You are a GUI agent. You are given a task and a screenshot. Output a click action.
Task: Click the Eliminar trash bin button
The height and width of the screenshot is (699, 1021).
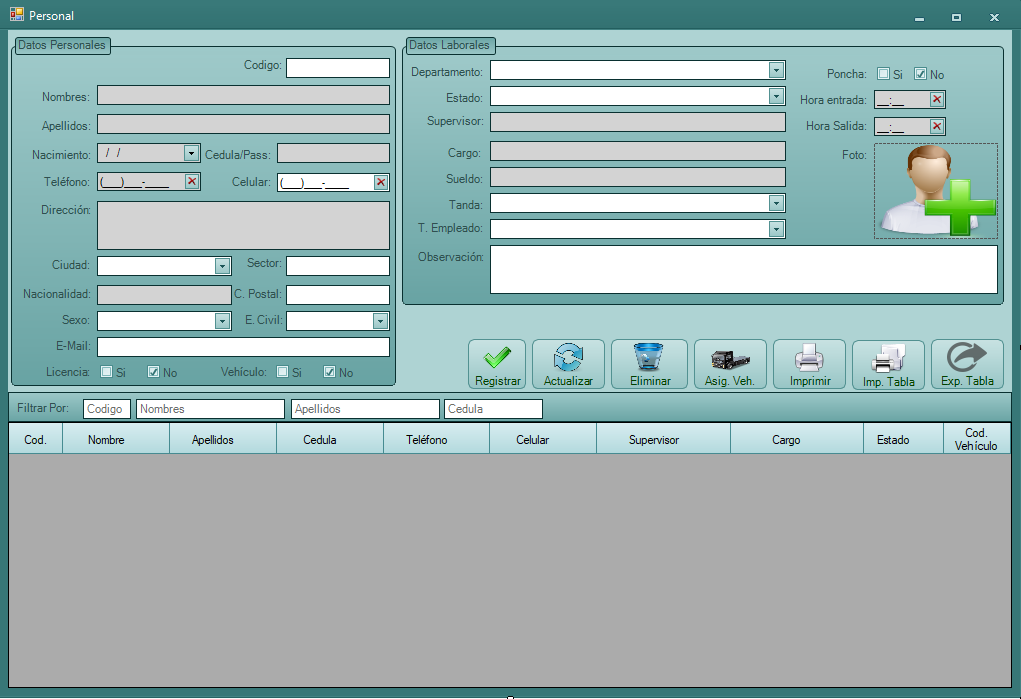click(649, 365)
